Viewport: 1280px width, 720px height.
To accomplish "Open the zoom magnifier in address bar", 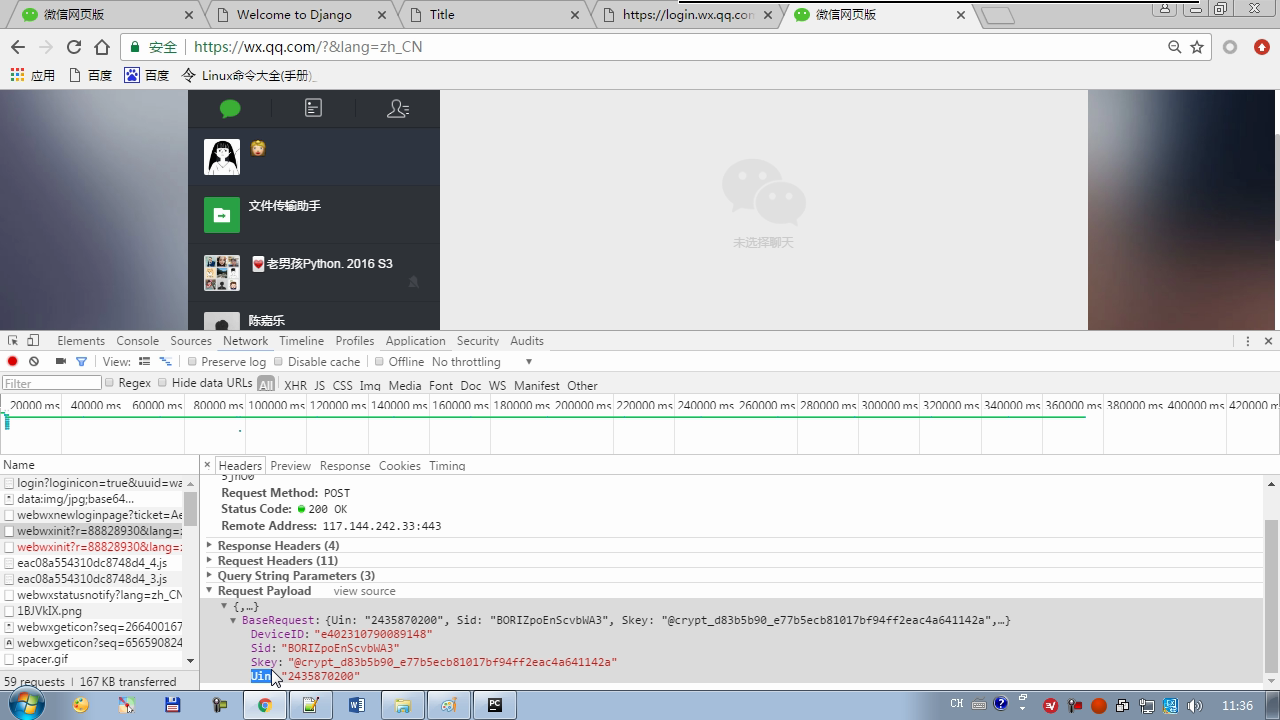I will point(1175,47).
